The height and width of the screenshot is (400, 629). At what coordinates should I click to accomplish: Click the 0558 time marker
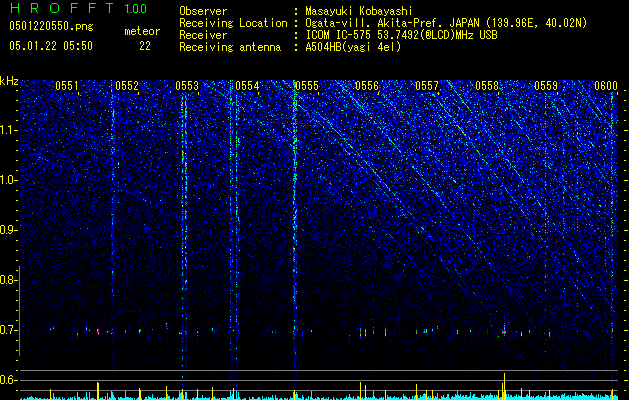coord(487,85)
